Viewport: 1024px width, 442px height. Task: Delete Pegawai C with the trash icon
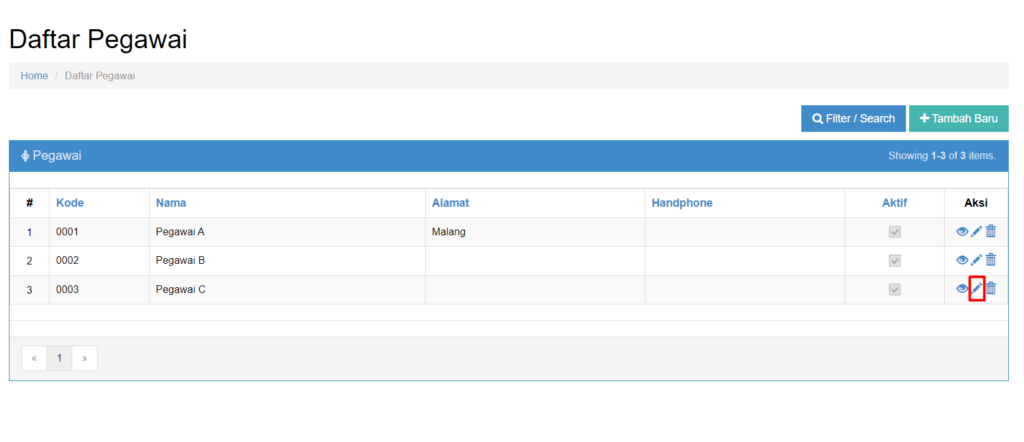click(991, 289)
